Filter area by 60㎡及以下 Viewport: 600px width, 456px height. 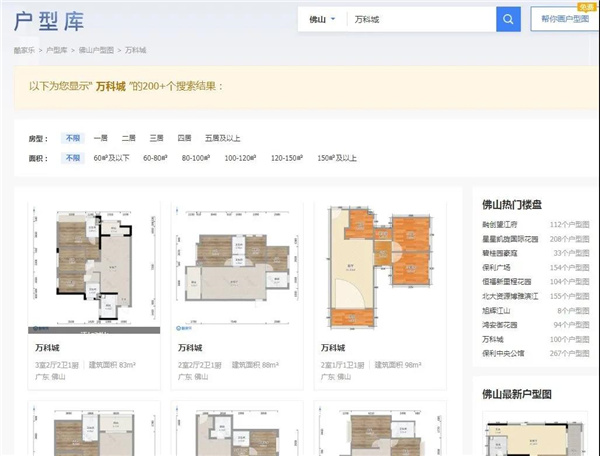pyautogui.click(x=111, y=158)
